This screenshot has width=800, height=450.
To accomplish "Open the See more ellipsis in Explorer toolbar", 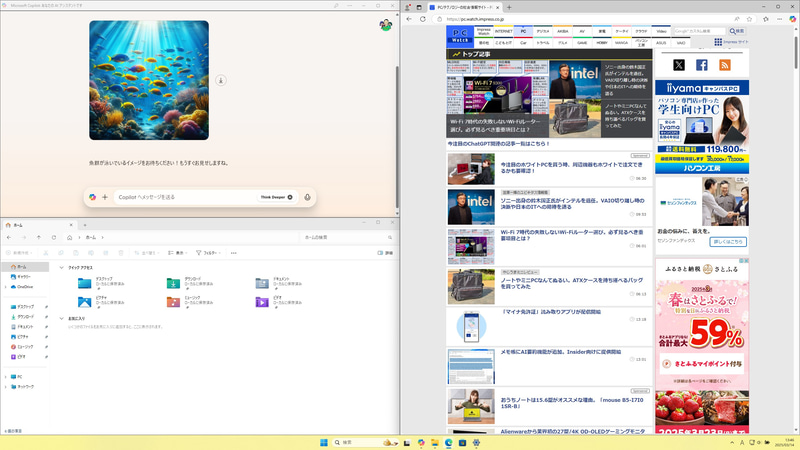I will coord(234,253).
